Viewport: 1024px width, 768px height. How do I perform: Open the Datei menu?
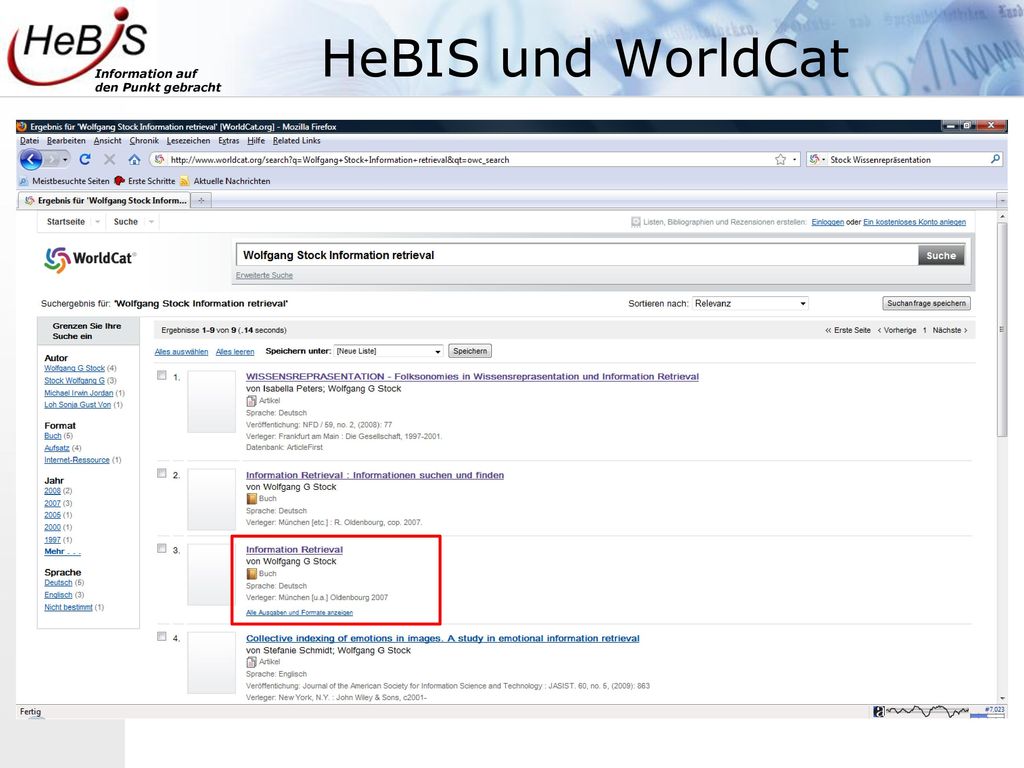coord(29,140)
